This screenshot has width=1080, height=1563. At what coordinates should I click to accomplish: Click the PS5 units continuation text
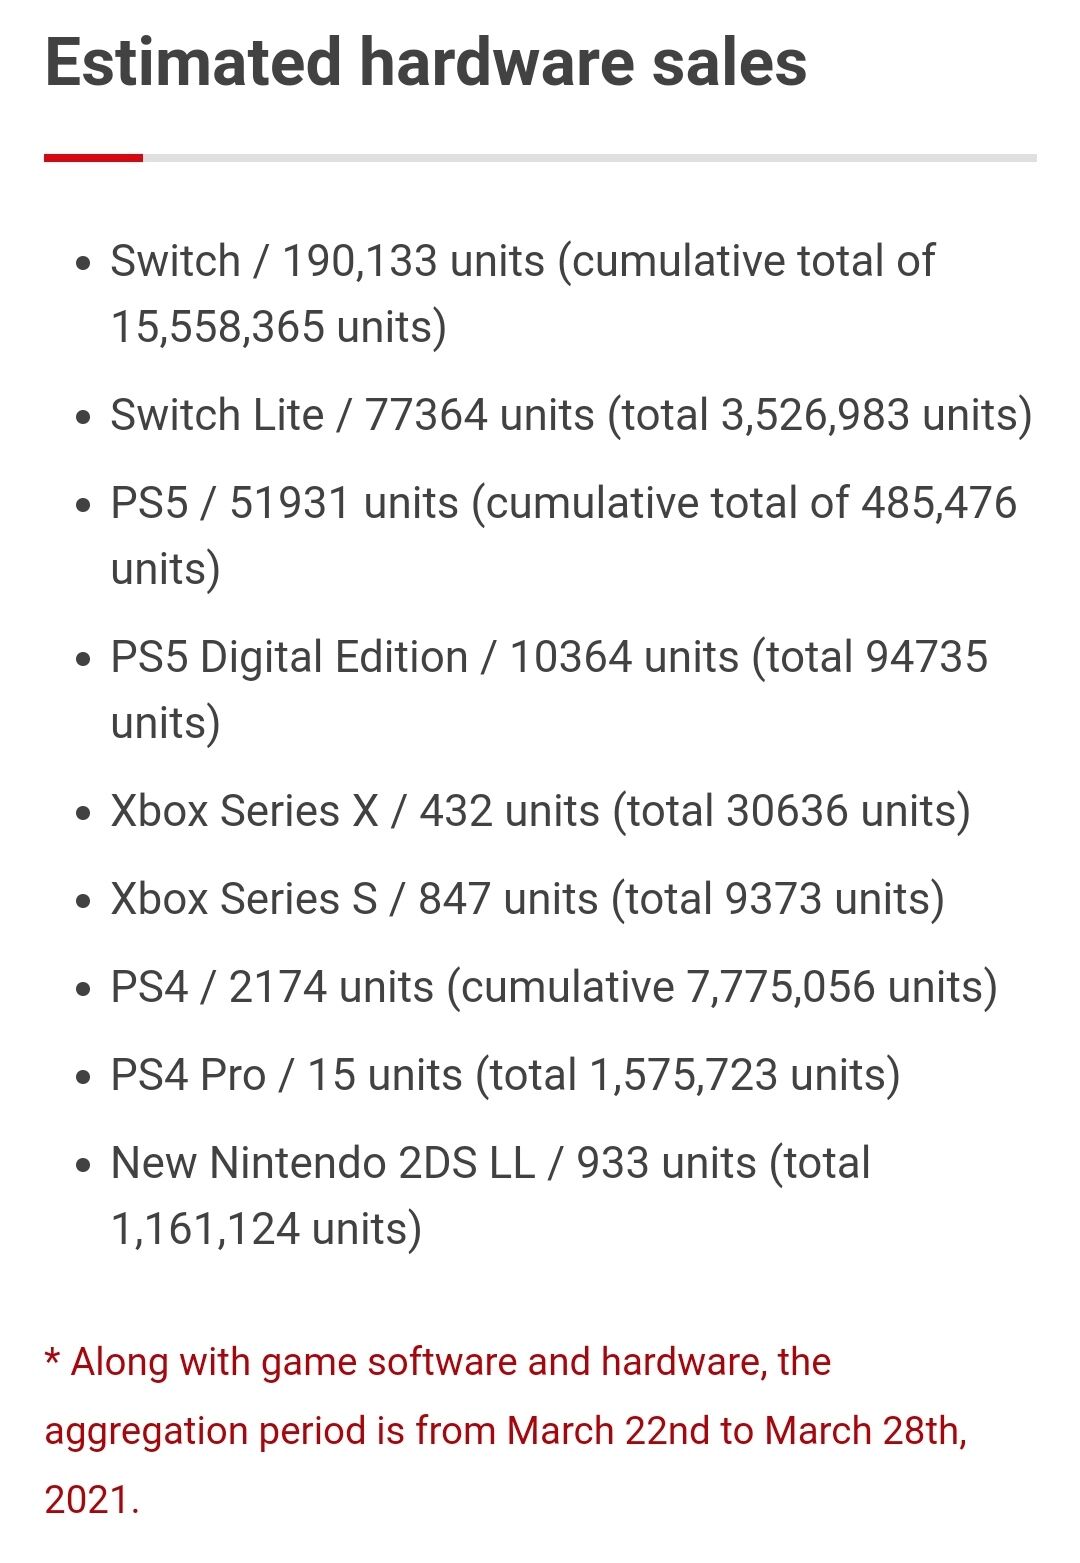tap(165, 569)
